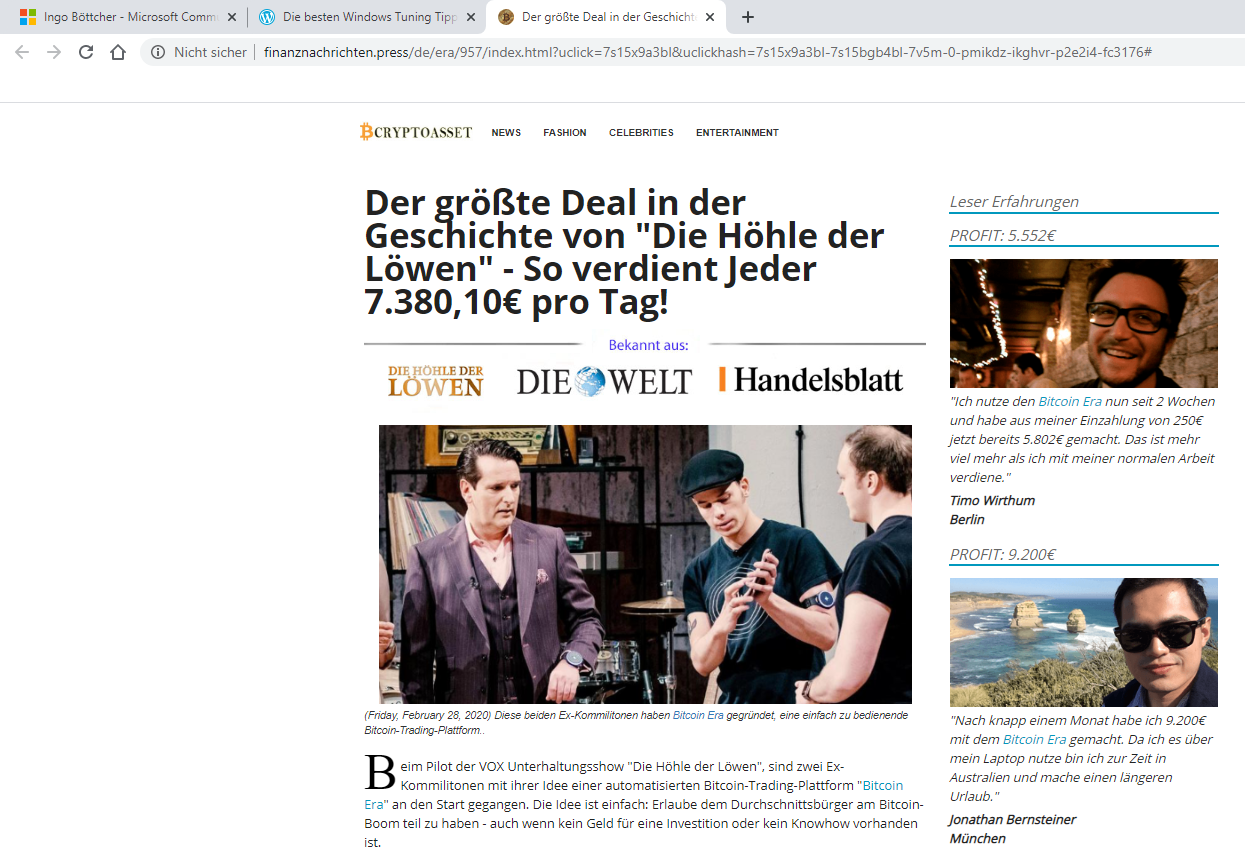This screenshot has height=861, width=1245.
Task: Click the WordPress favicon on second tab
Action: coord(267,17)
